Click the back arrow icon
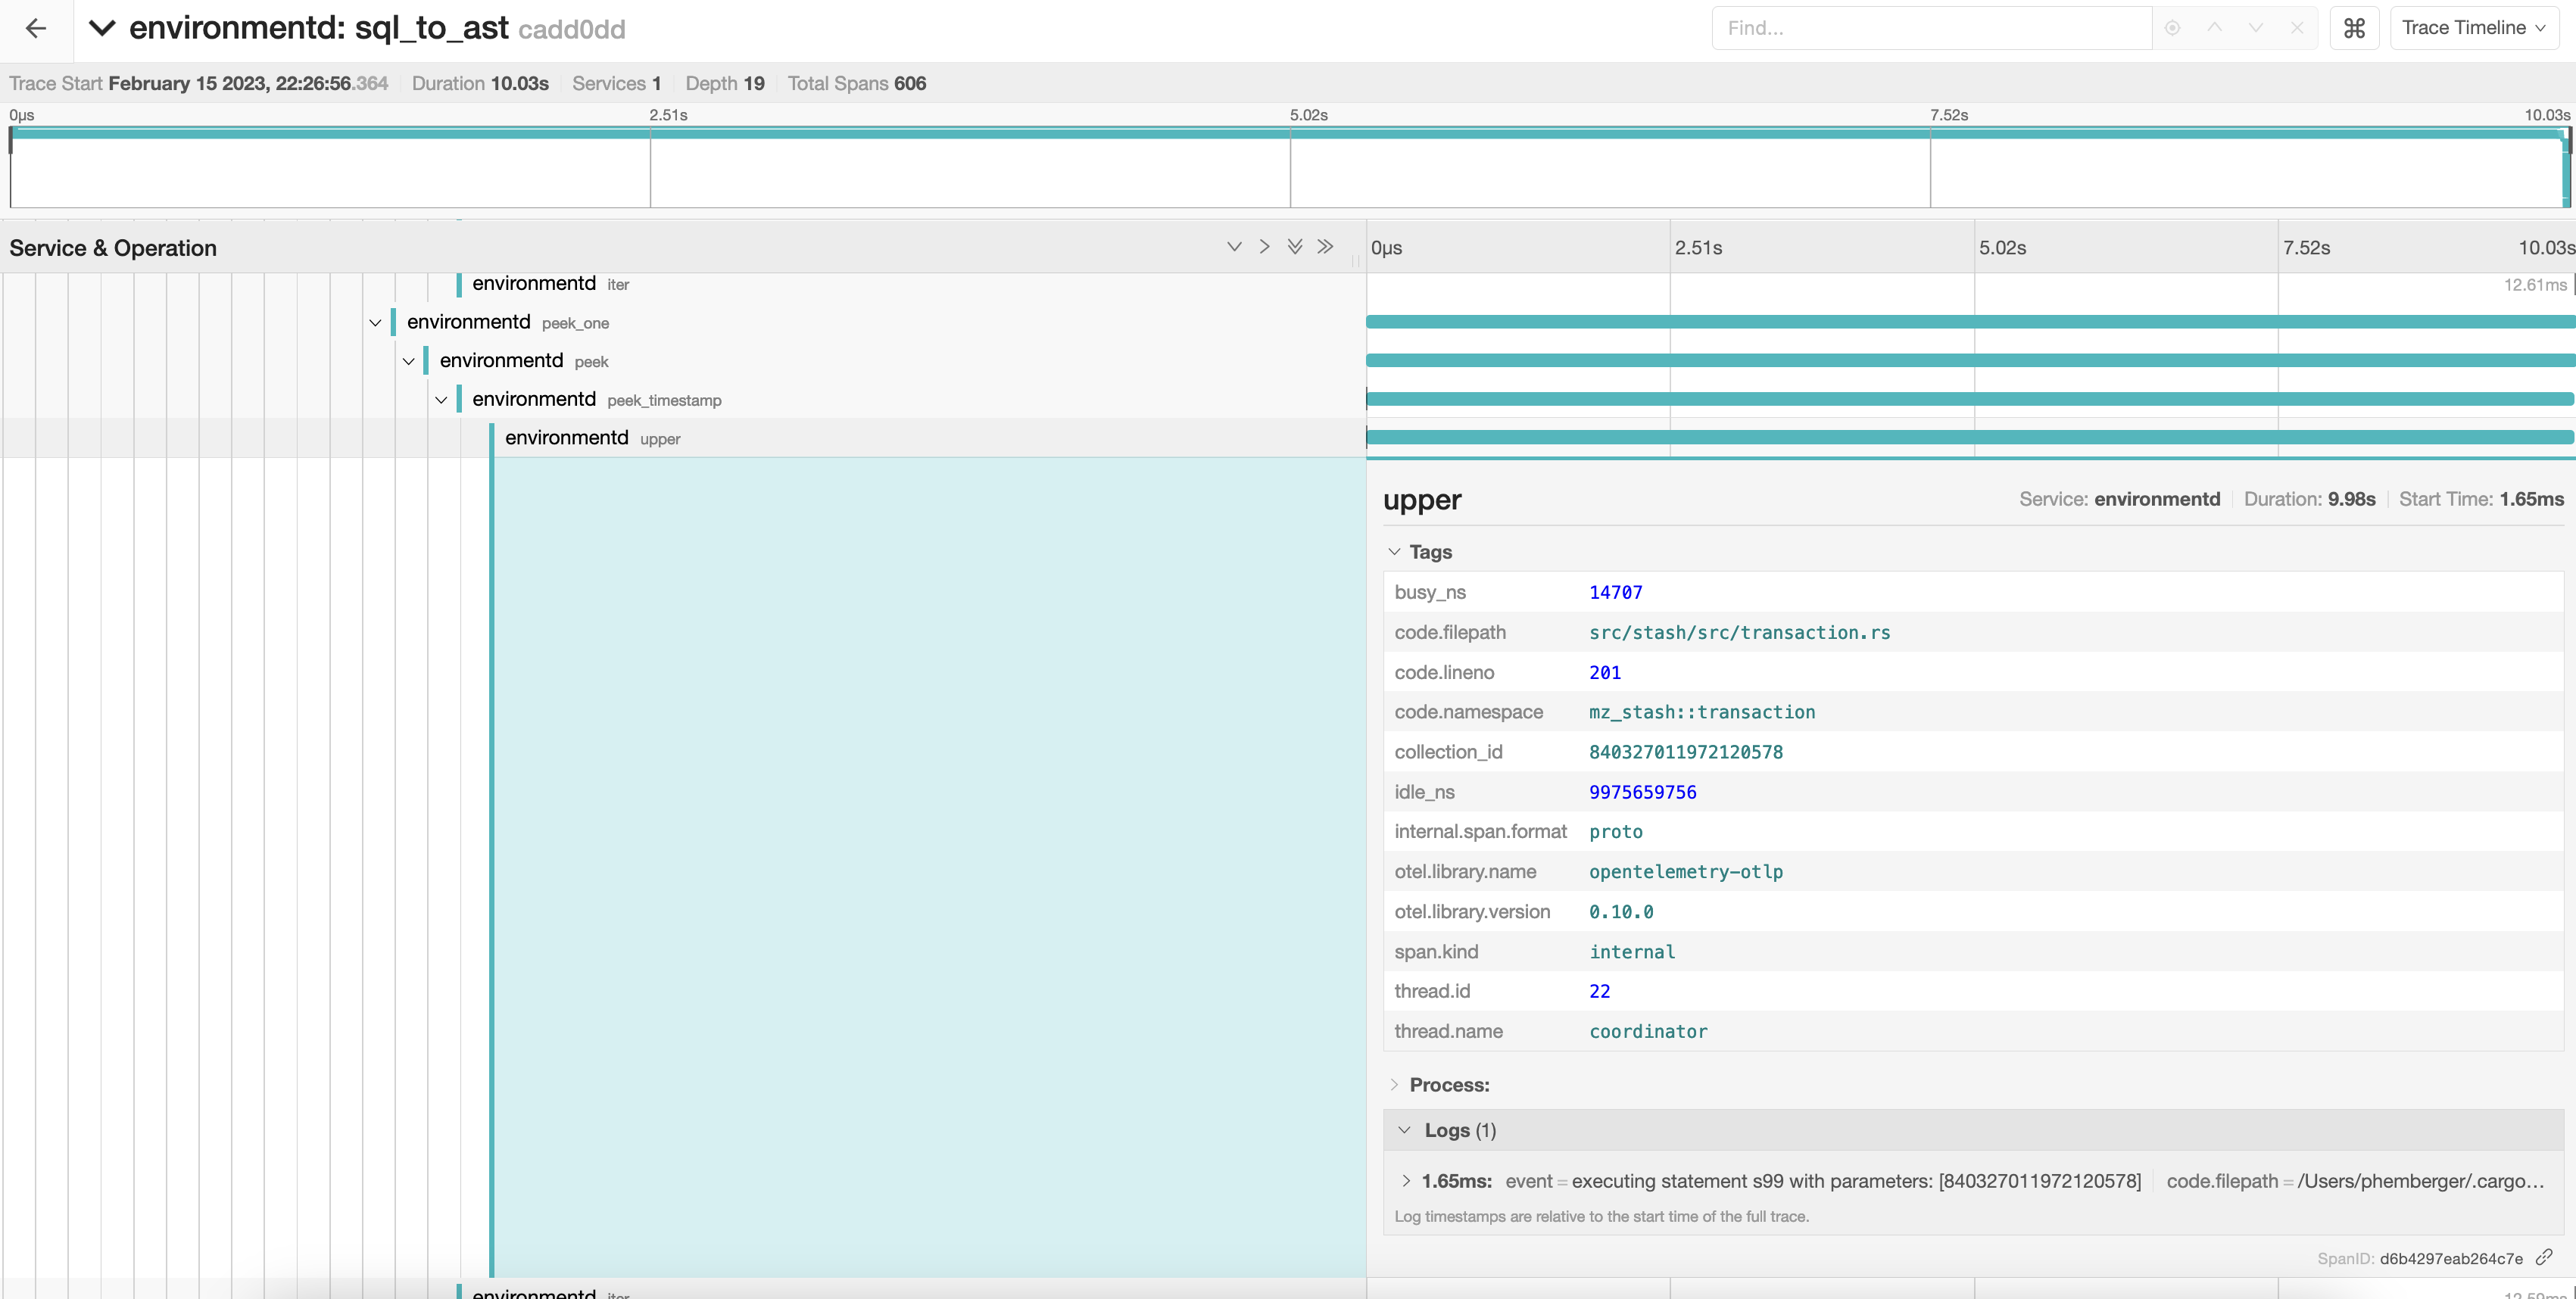This screenshot has width=2576, height=1299. click(36, 28)
